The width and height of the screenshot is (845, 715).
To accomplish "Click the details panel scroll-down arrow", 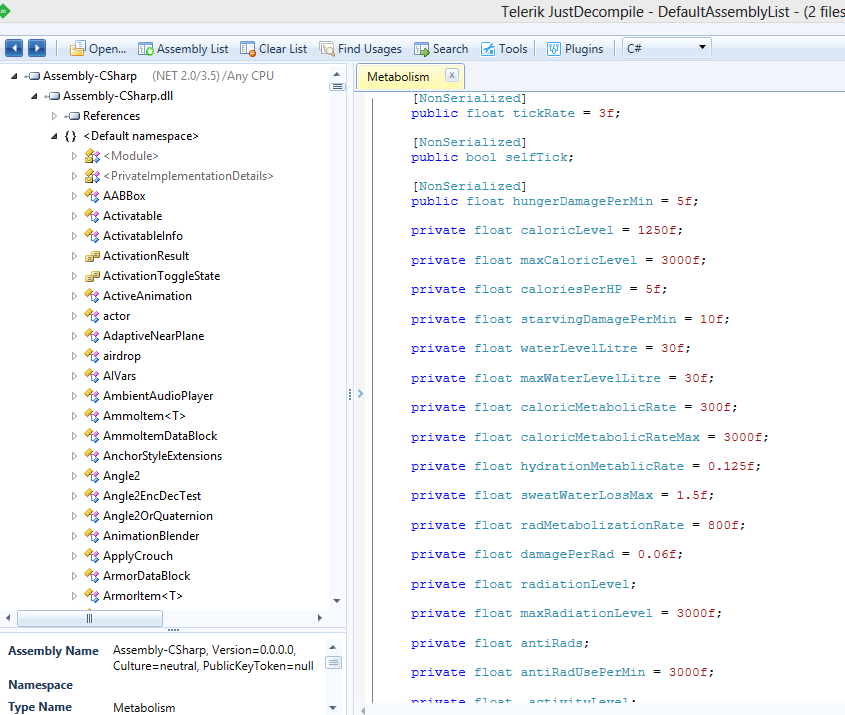I will 333,707.
